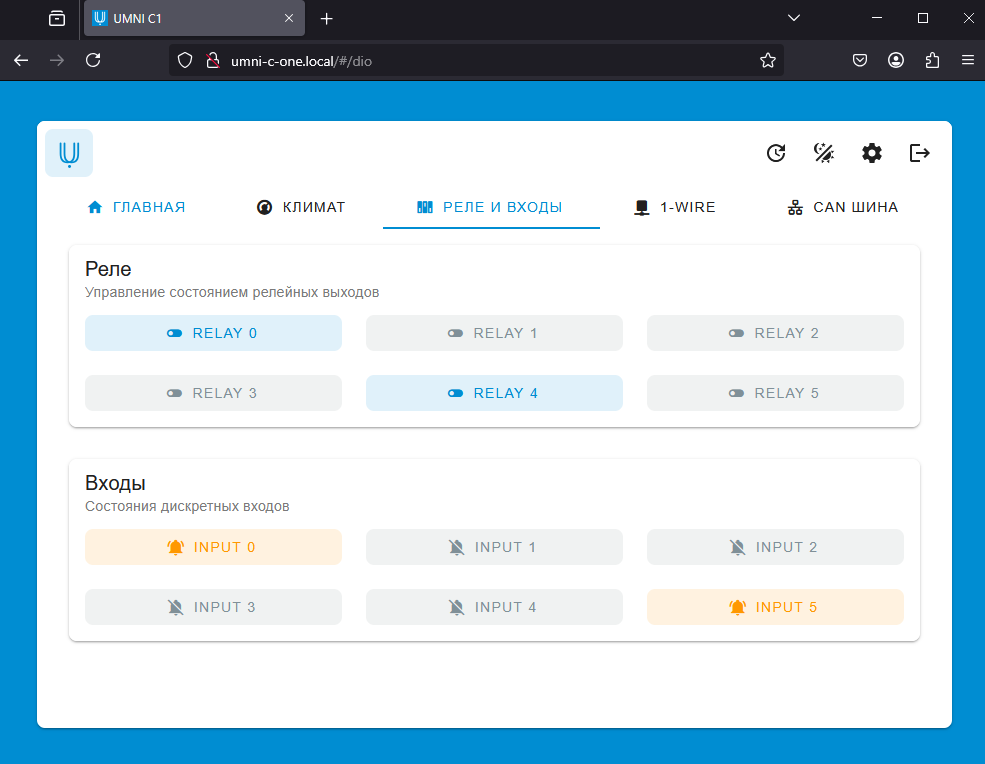
Task: Switch on RELAY 3
Action: click(214, 393)
